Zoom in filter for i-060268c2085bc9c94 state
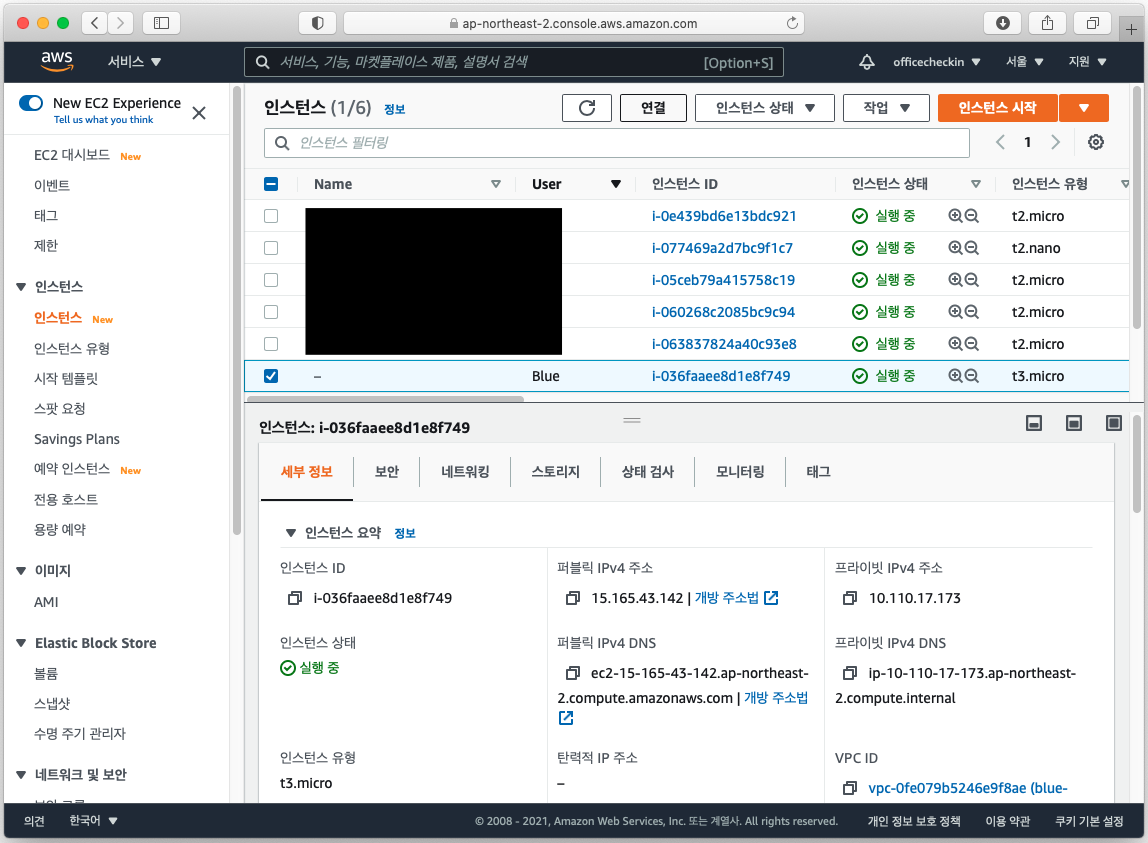Viewport: 1148px width, 843px height. pos(955,312)
